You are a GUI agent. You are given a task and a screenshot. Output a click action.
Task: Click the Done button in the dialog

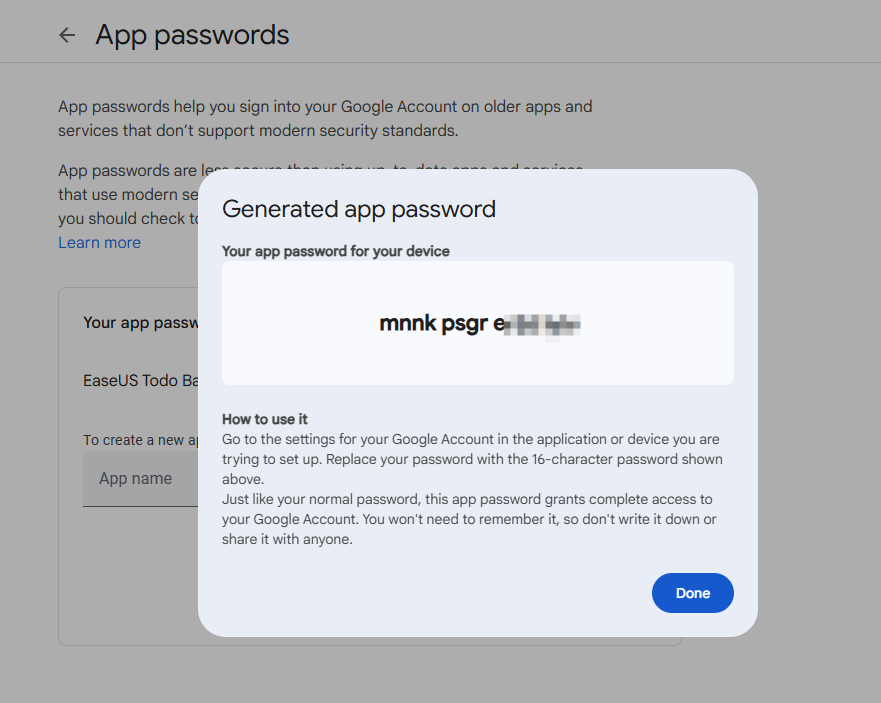tap(692, 593)
